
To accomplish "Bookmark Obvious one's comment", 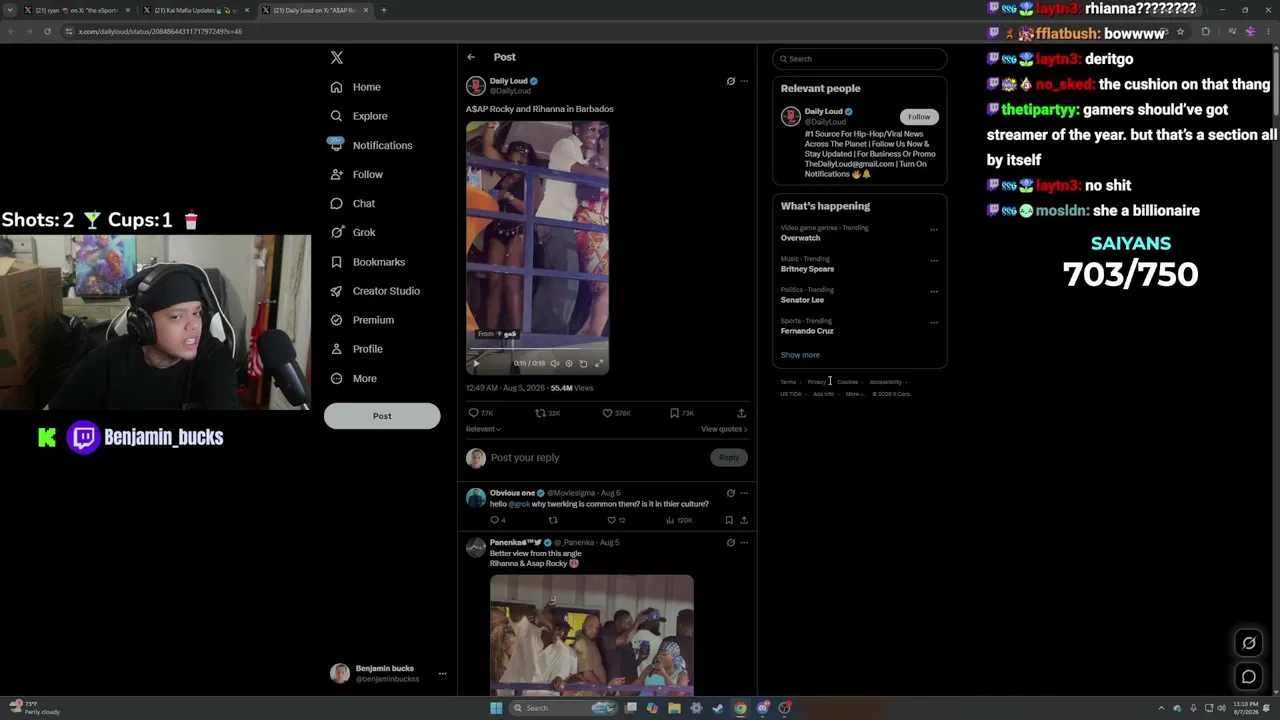I will [x=729, y=520].
